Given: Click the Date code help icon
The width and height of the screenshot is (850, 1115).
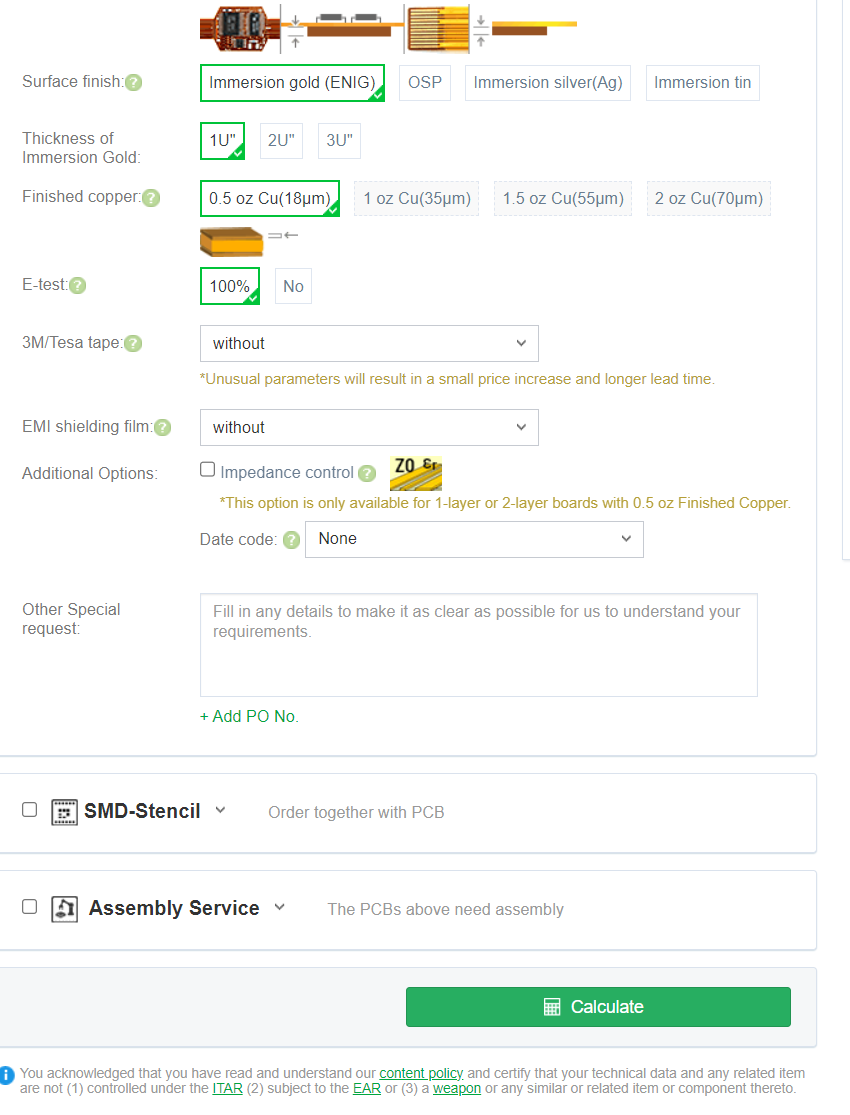Looking at the screenshot, I should (x=291, y=540).
